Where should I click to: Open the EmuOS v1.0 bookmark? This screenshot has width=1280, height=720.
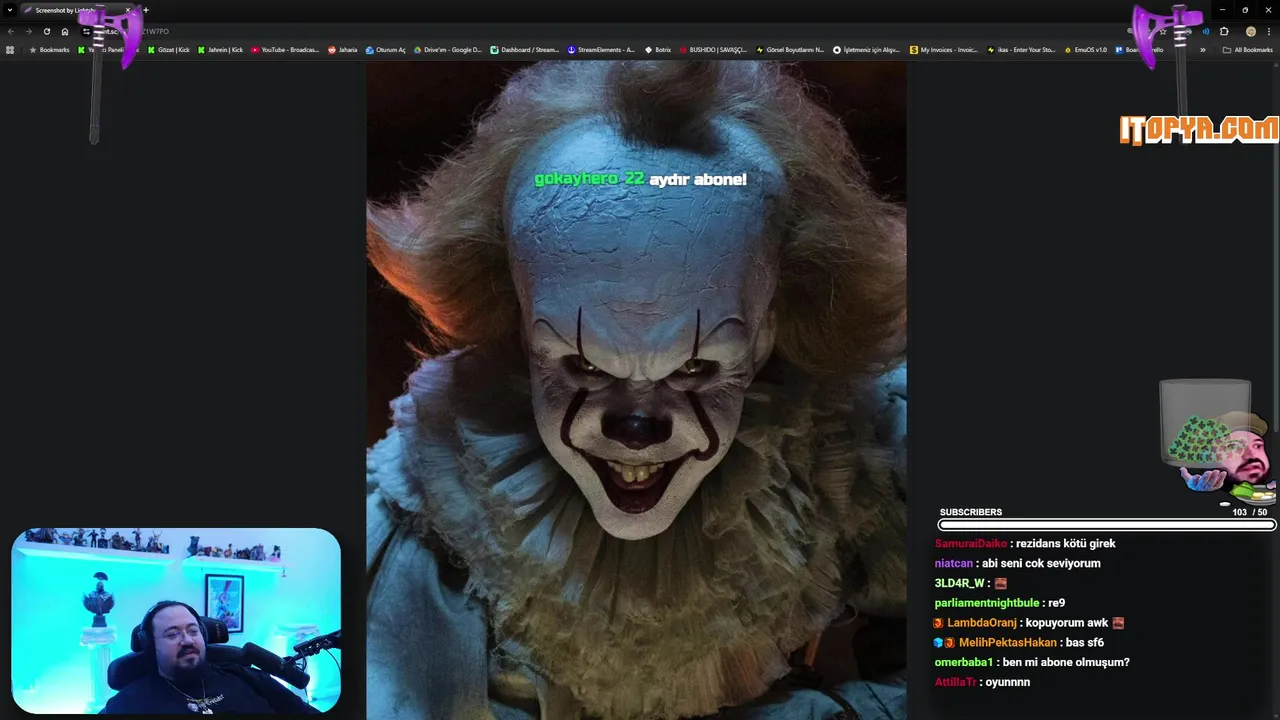pos(1085,50)
